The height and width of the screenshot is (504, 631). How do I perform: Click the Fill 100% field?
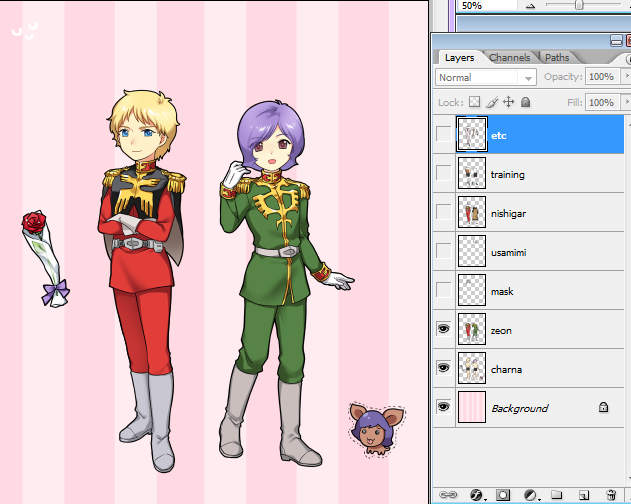coord(601,102)
